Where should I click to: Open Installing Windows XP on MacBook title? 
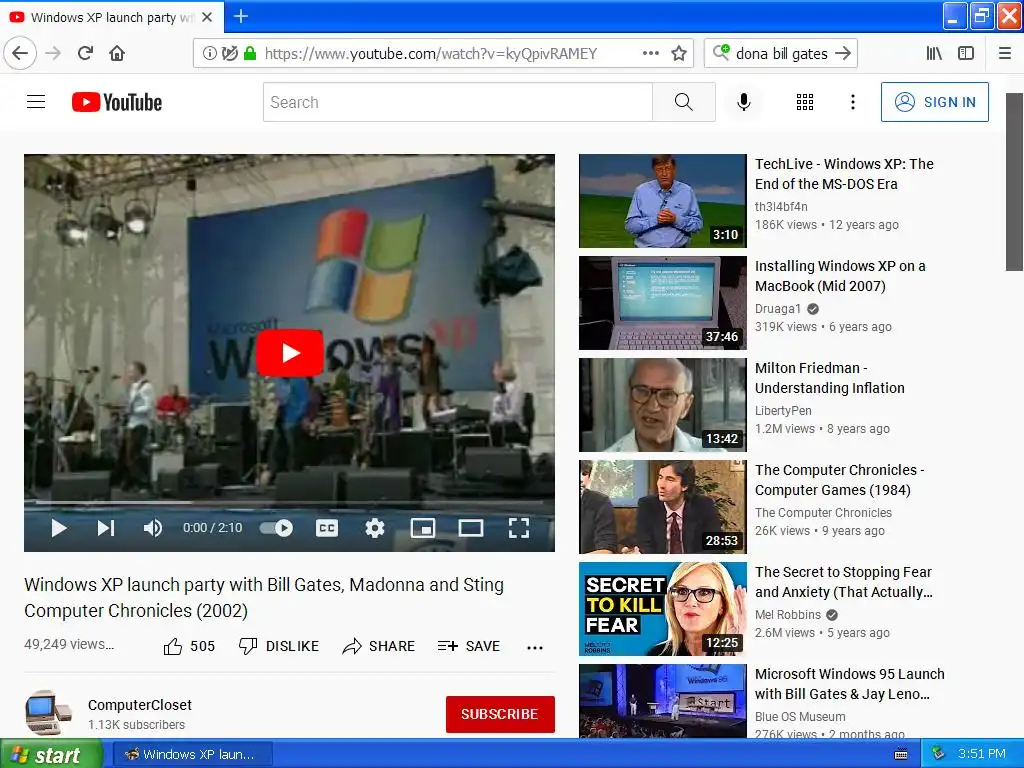coord(840,276)
